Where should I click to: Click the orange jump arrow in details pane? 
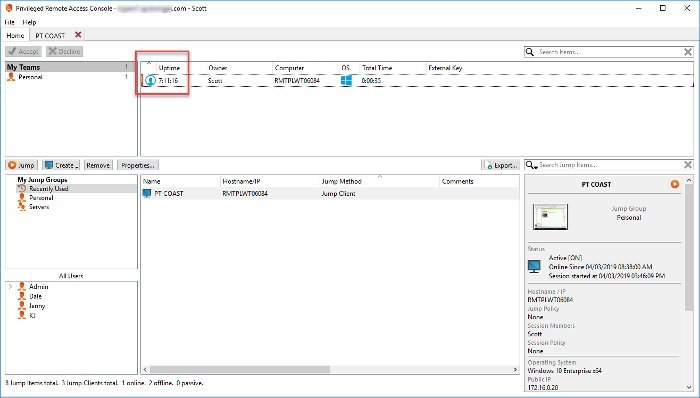(x=675, y=184)
